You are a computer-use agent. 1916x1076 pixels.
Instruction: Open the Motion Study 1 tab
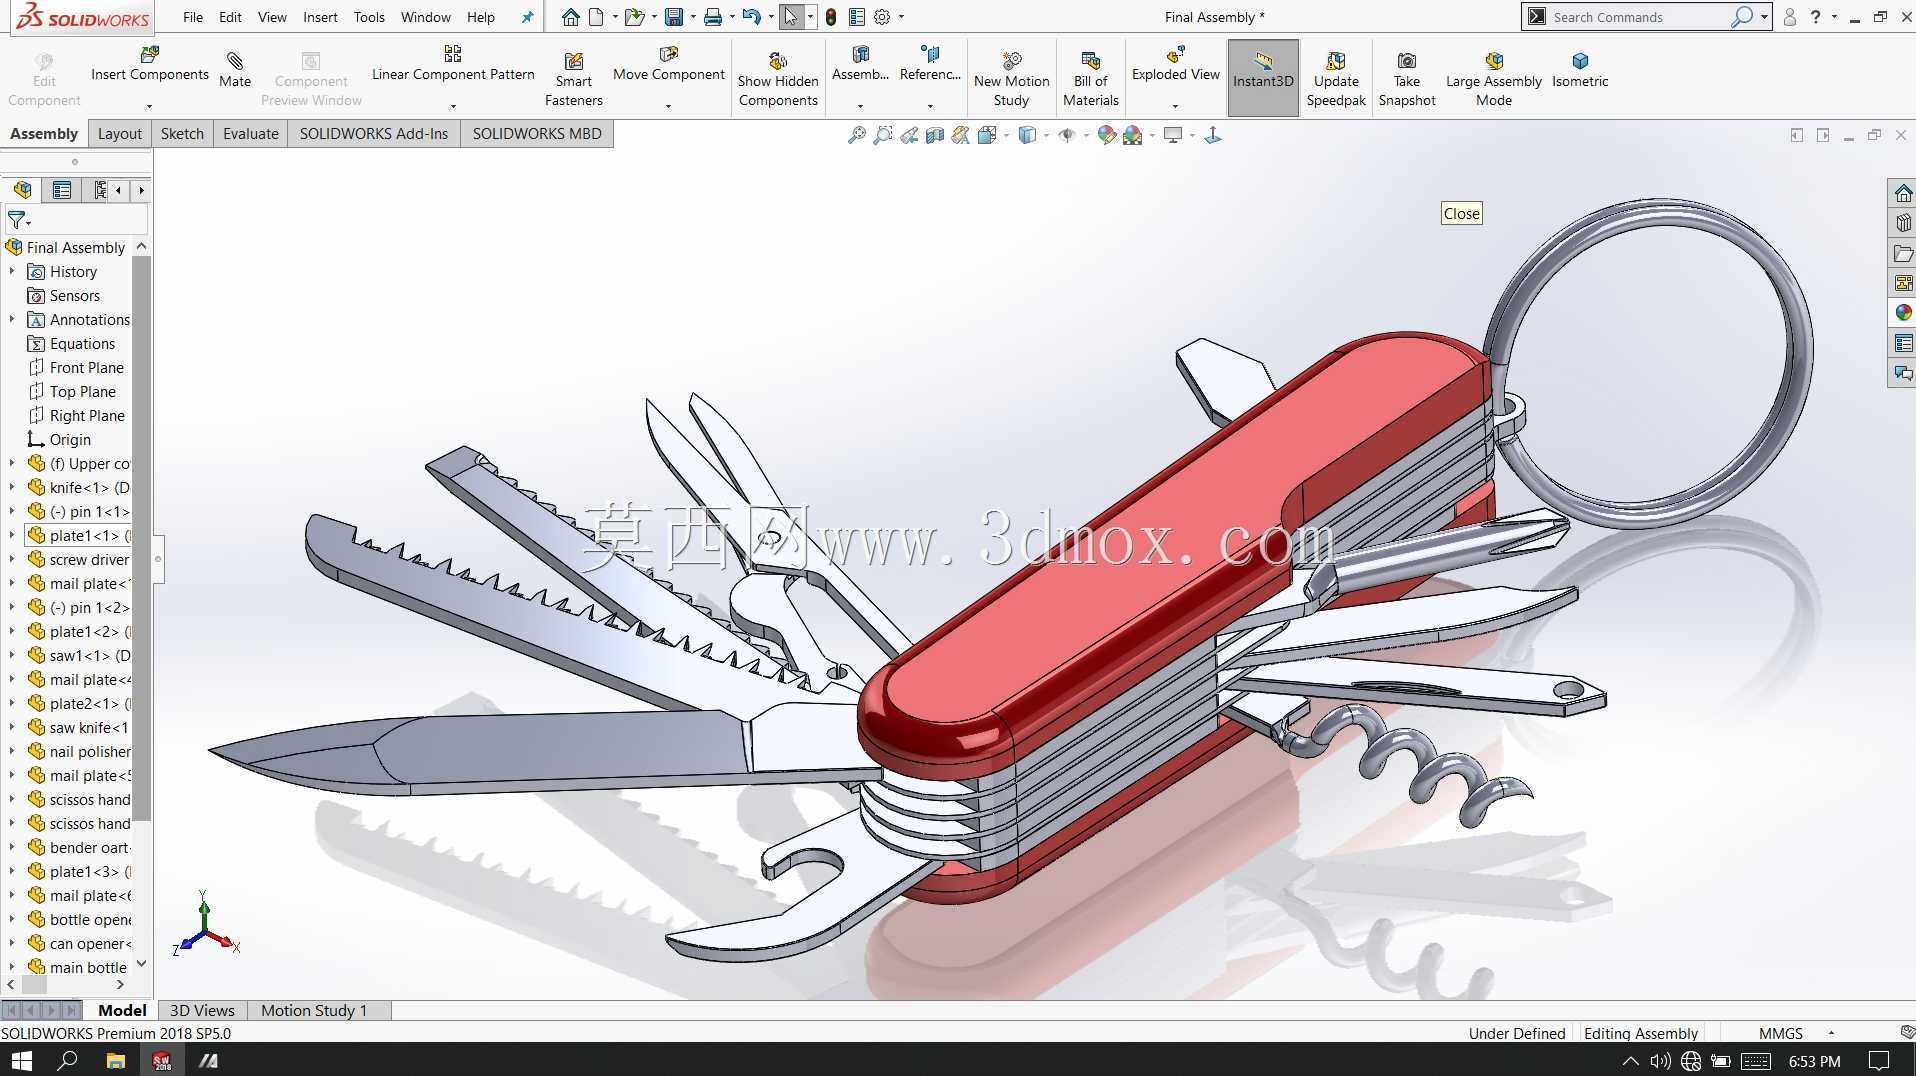click(x=314, y=1011)
